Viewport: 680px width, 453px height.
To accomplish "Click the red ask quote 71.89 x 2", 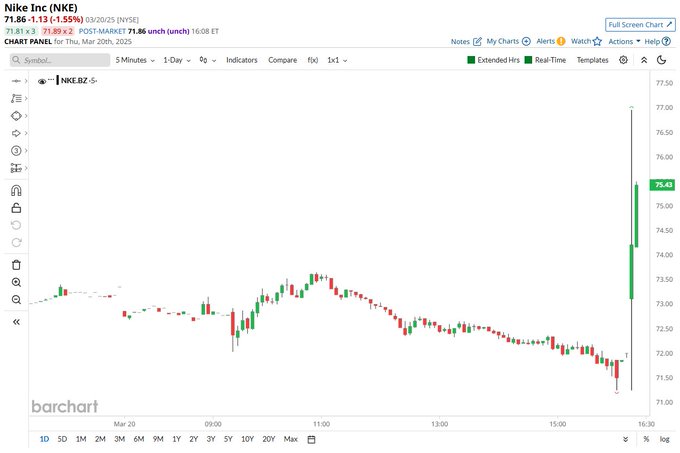I will 58,31.
